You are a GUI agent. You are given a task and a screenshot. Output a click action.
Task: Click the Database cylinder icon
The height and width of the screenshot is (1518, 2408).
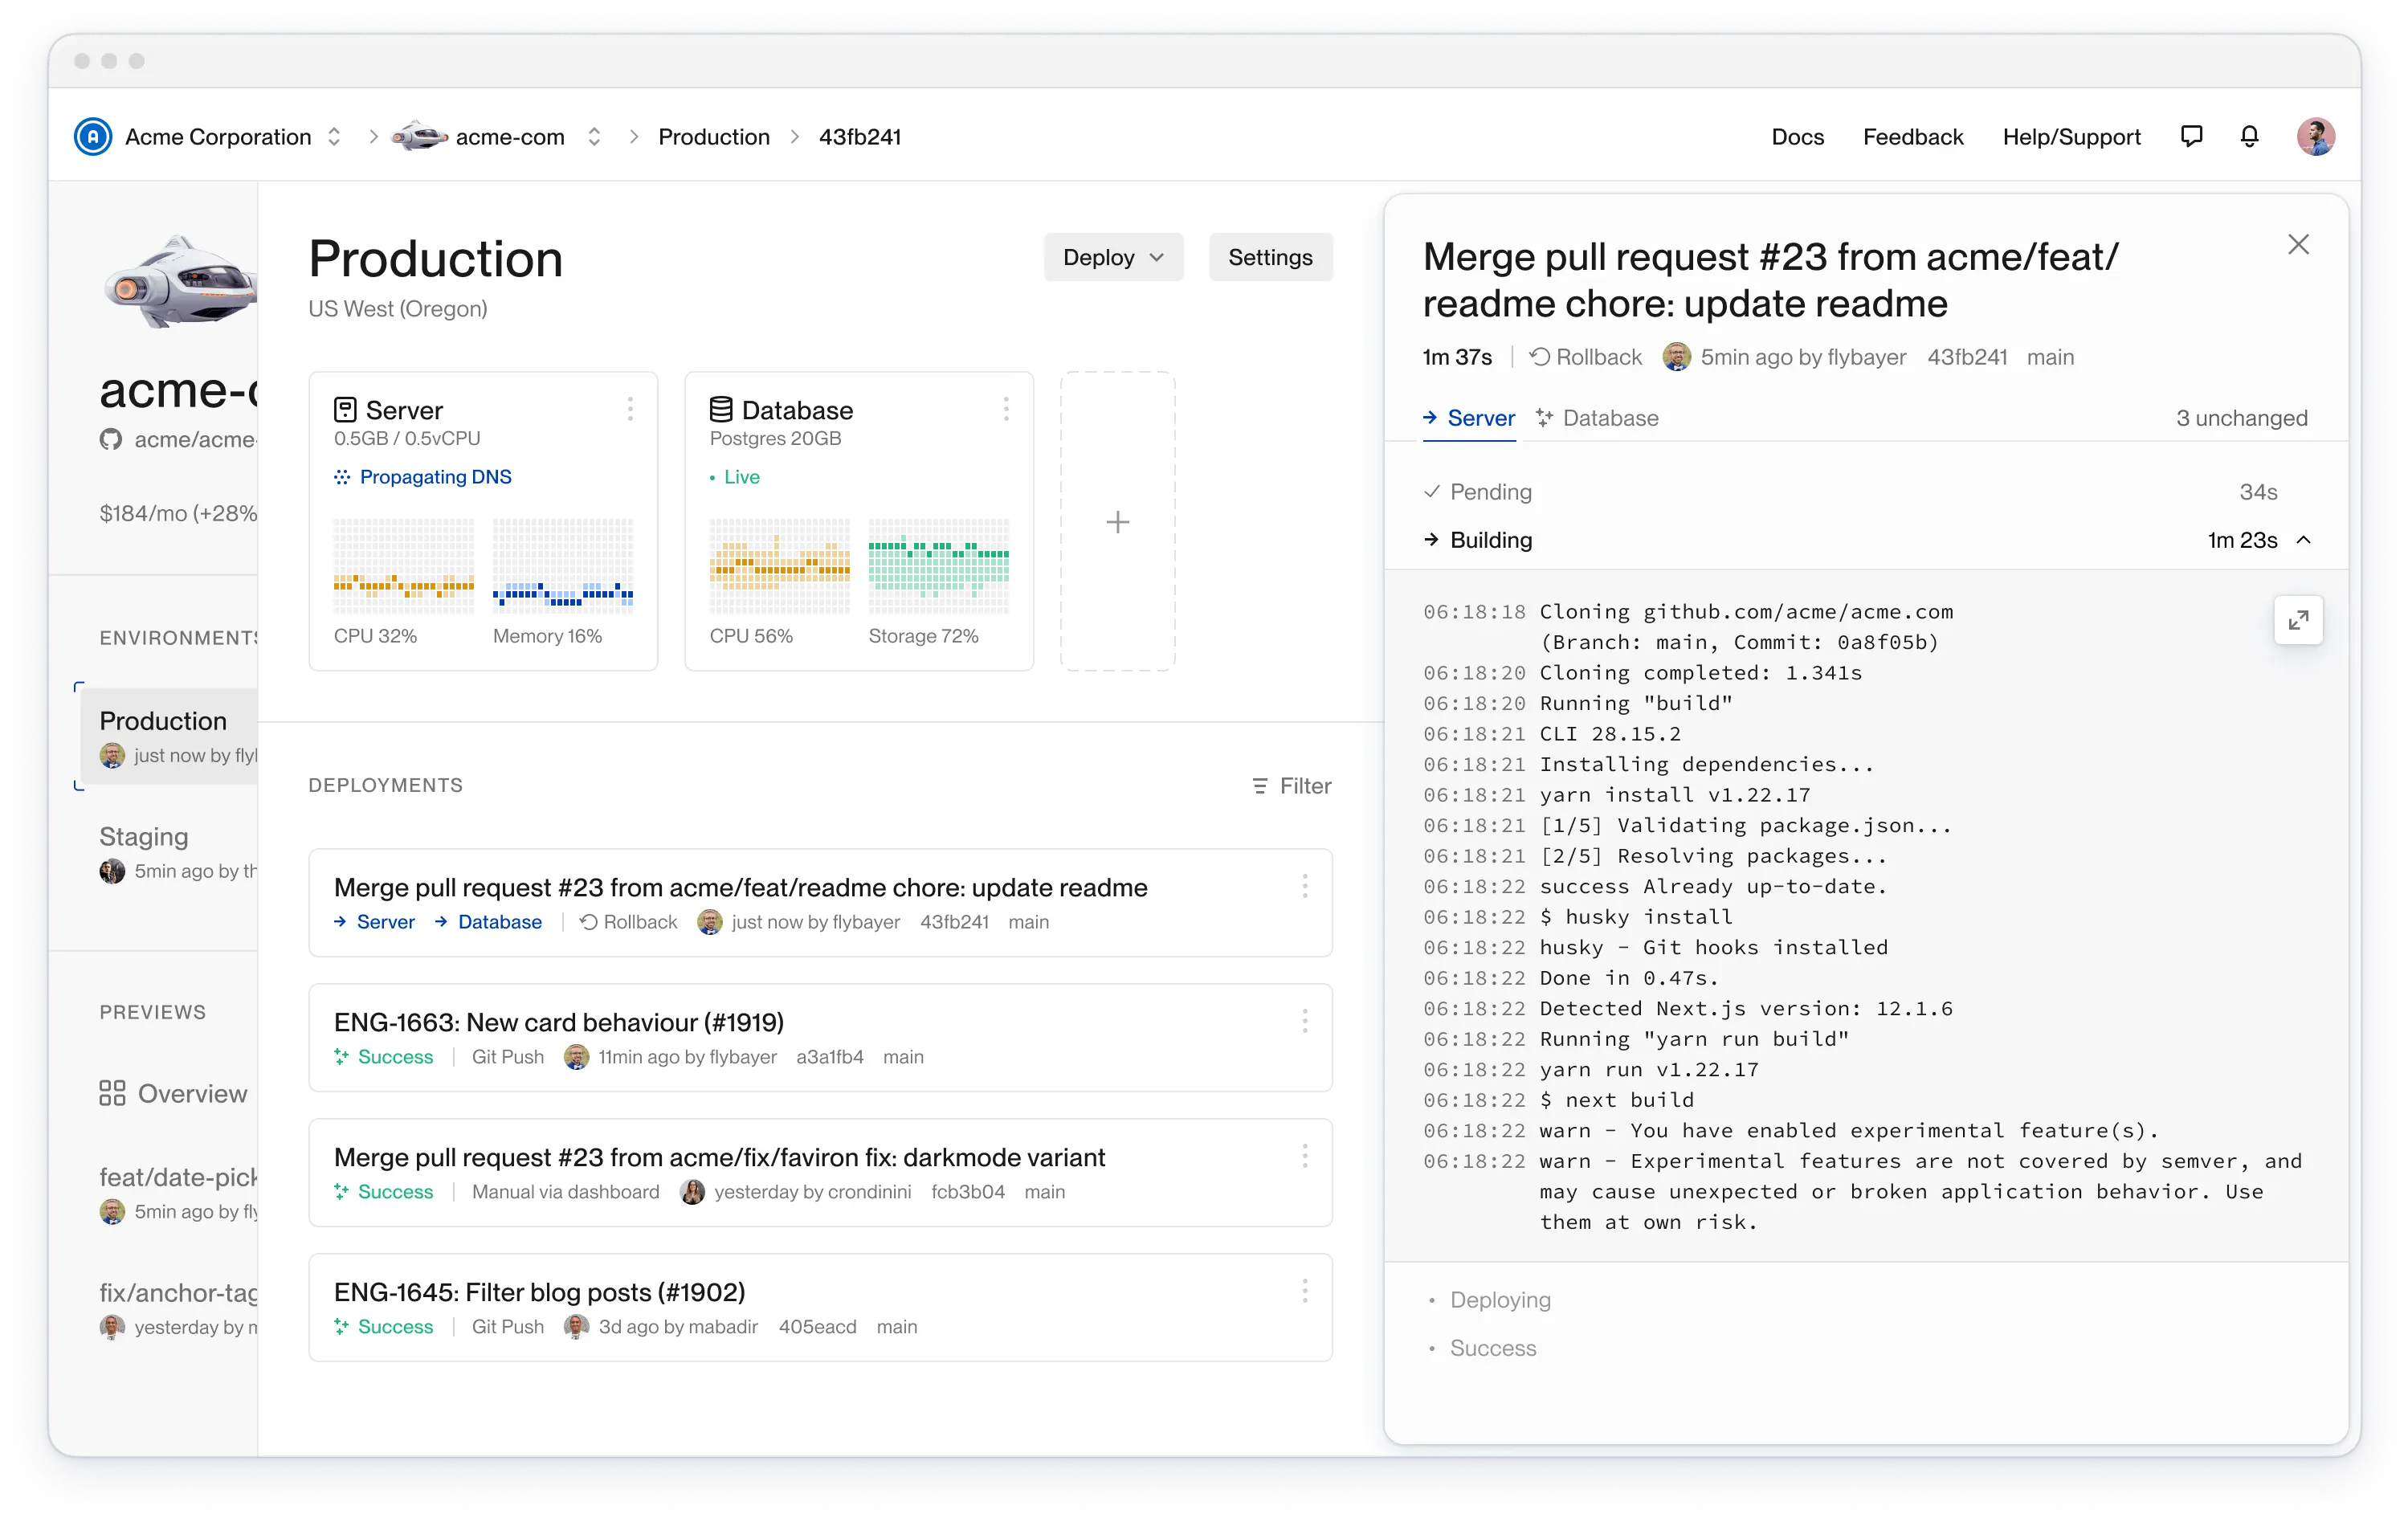[x=721, y=410]
